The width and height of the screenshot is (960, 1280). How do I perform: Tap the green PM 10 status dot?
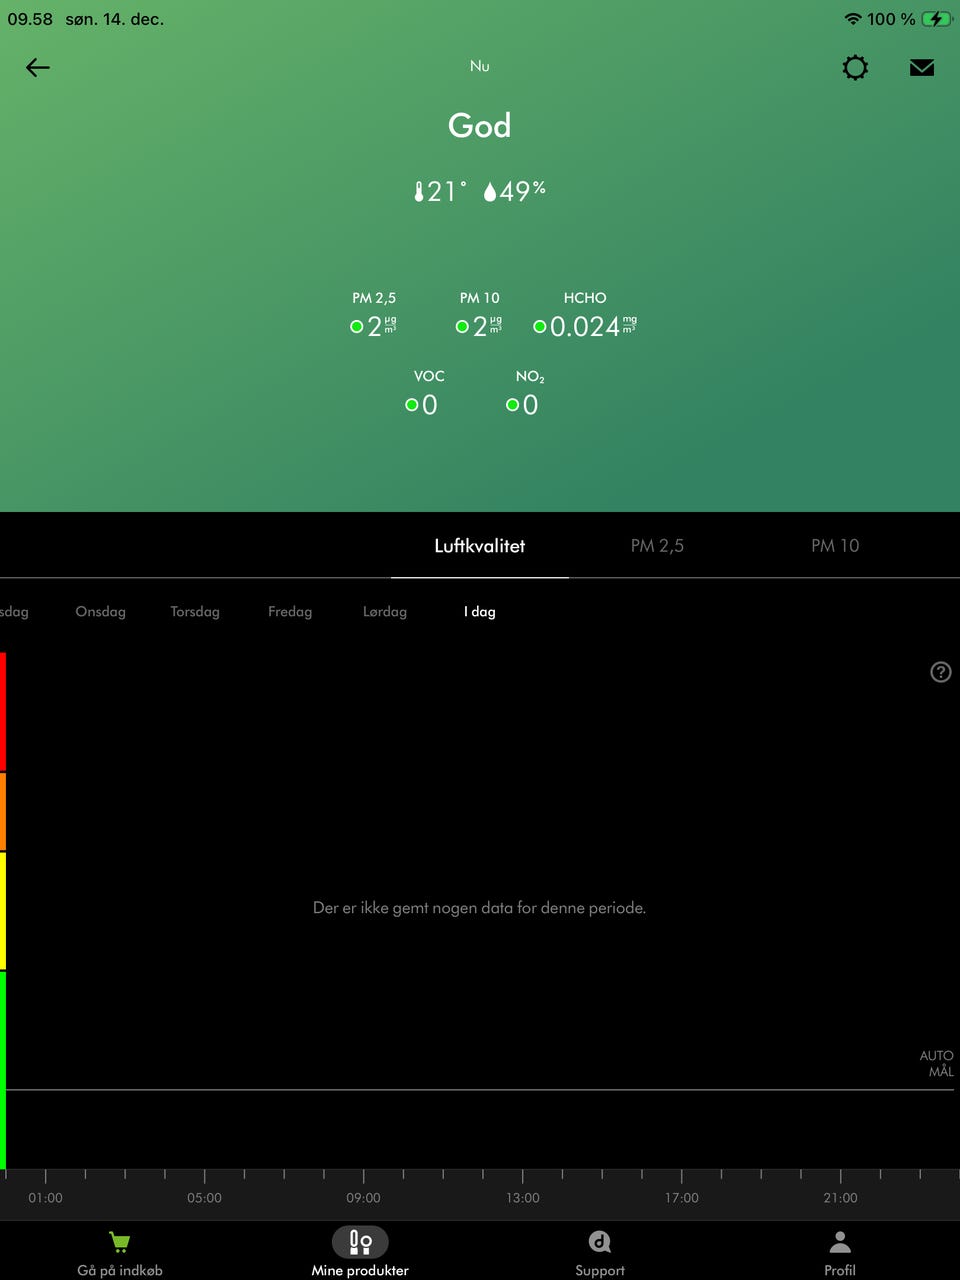[x=462, y=326]
